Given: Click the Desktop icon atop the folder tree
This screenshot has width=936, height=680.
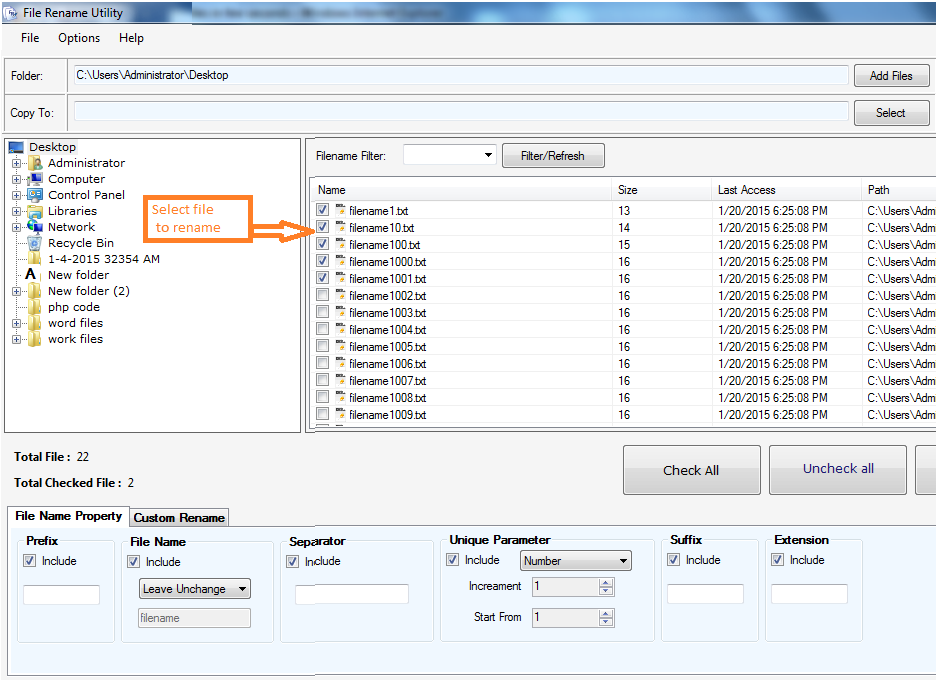Looking at the screenshot, I should [15, 146].
